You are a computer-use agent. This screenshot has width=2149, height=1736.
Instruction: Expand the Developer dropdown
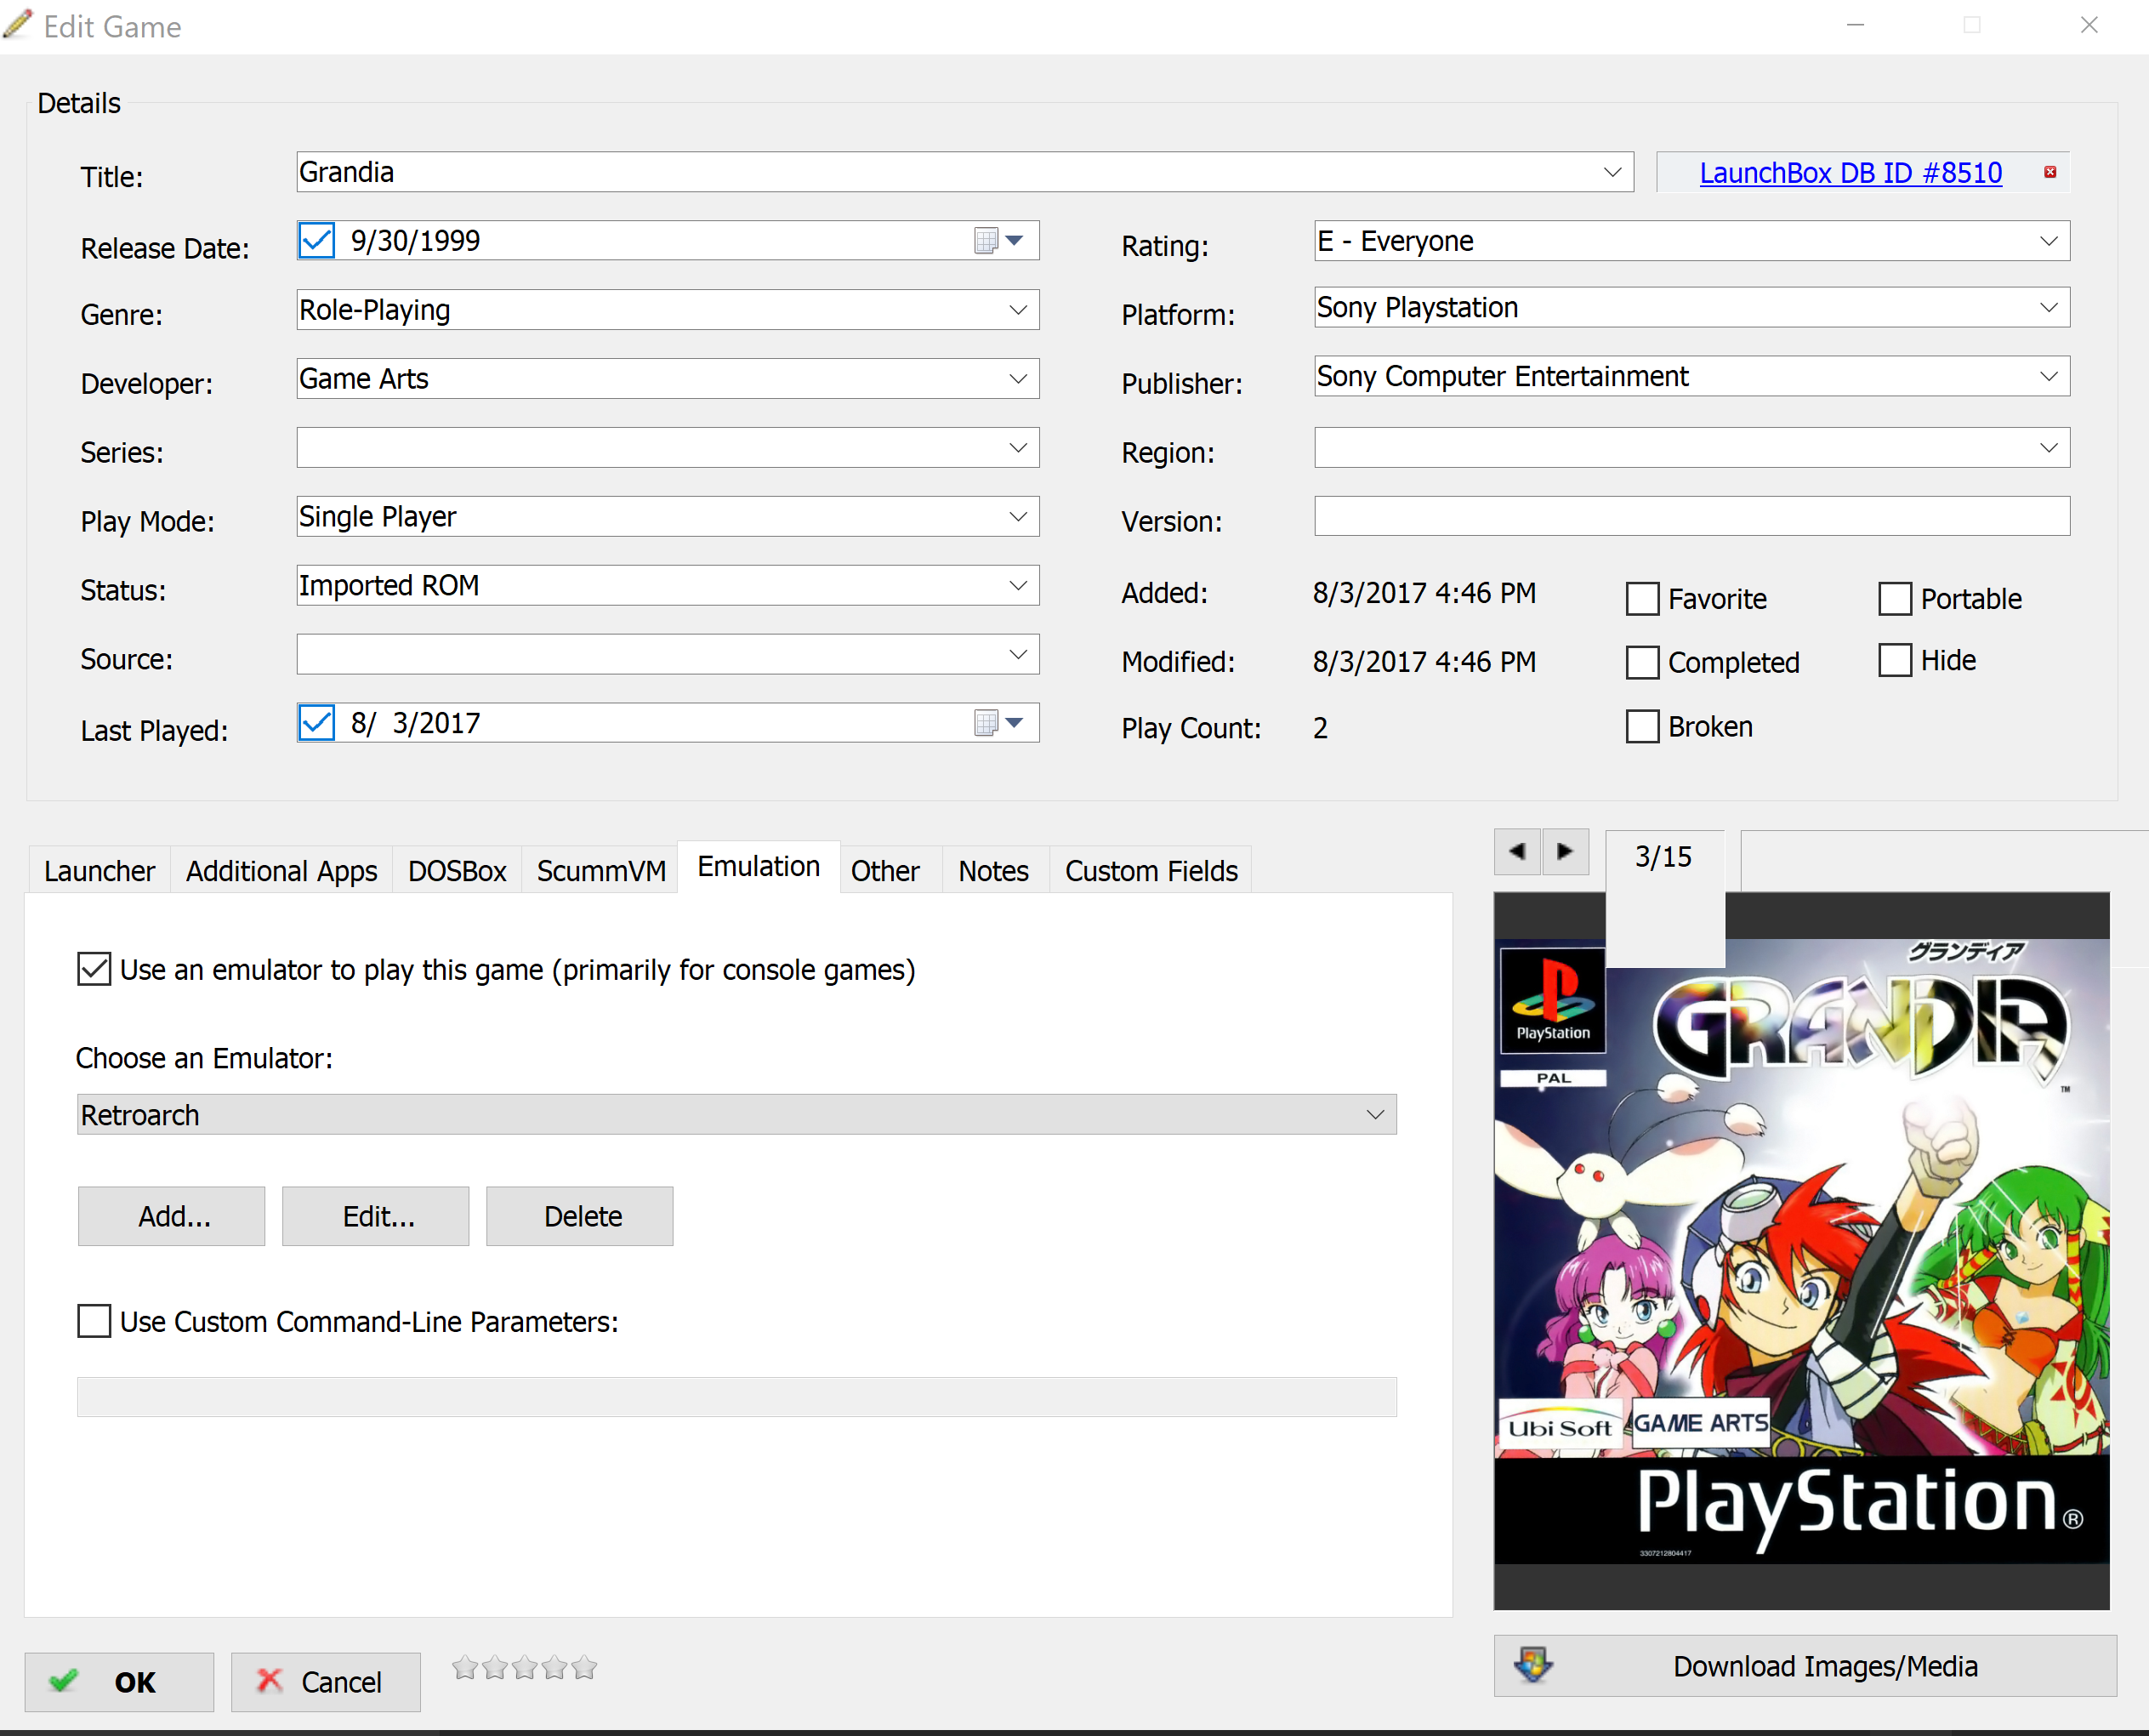tap(1018, 379)
